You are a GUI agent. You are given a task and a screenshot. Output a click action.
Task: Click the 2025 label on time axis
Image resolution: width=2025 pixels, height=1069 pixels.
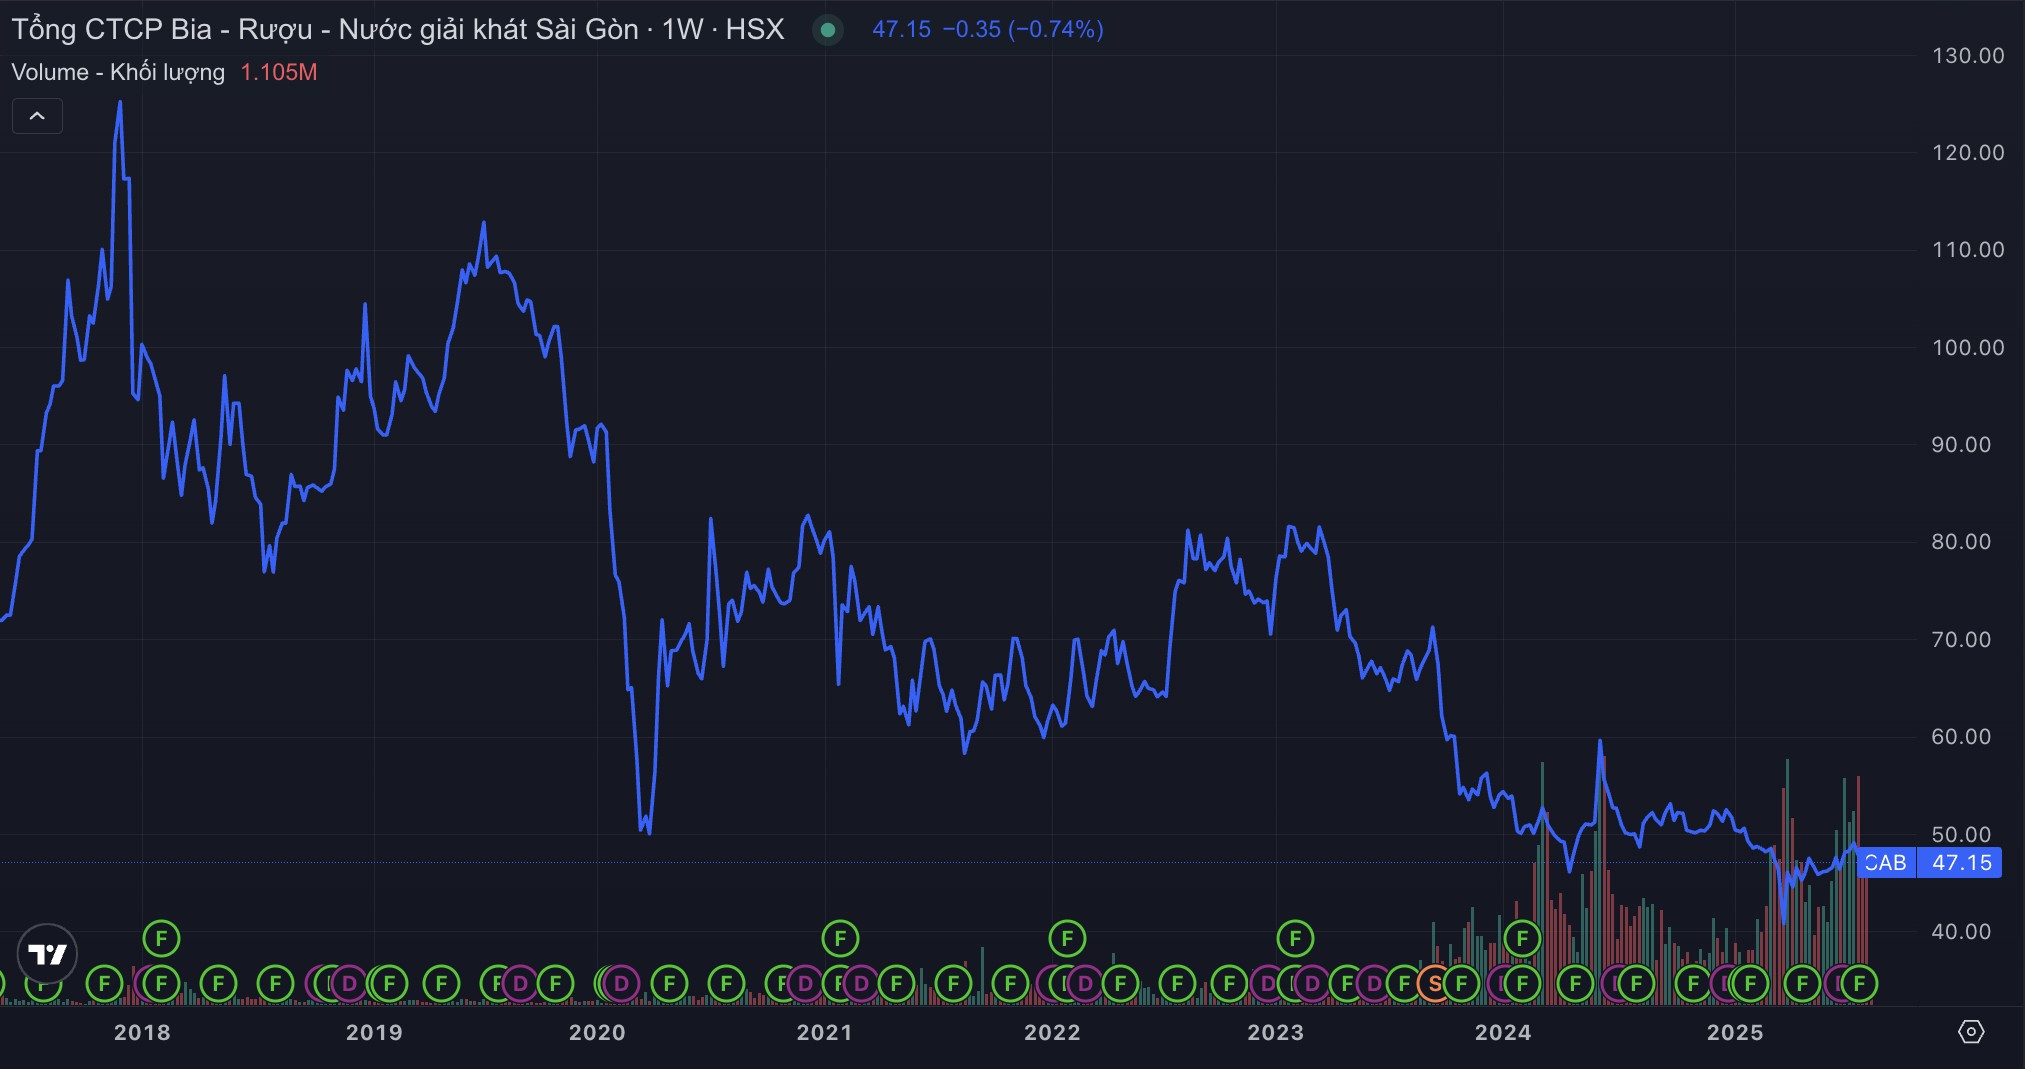[1735, 1032]
